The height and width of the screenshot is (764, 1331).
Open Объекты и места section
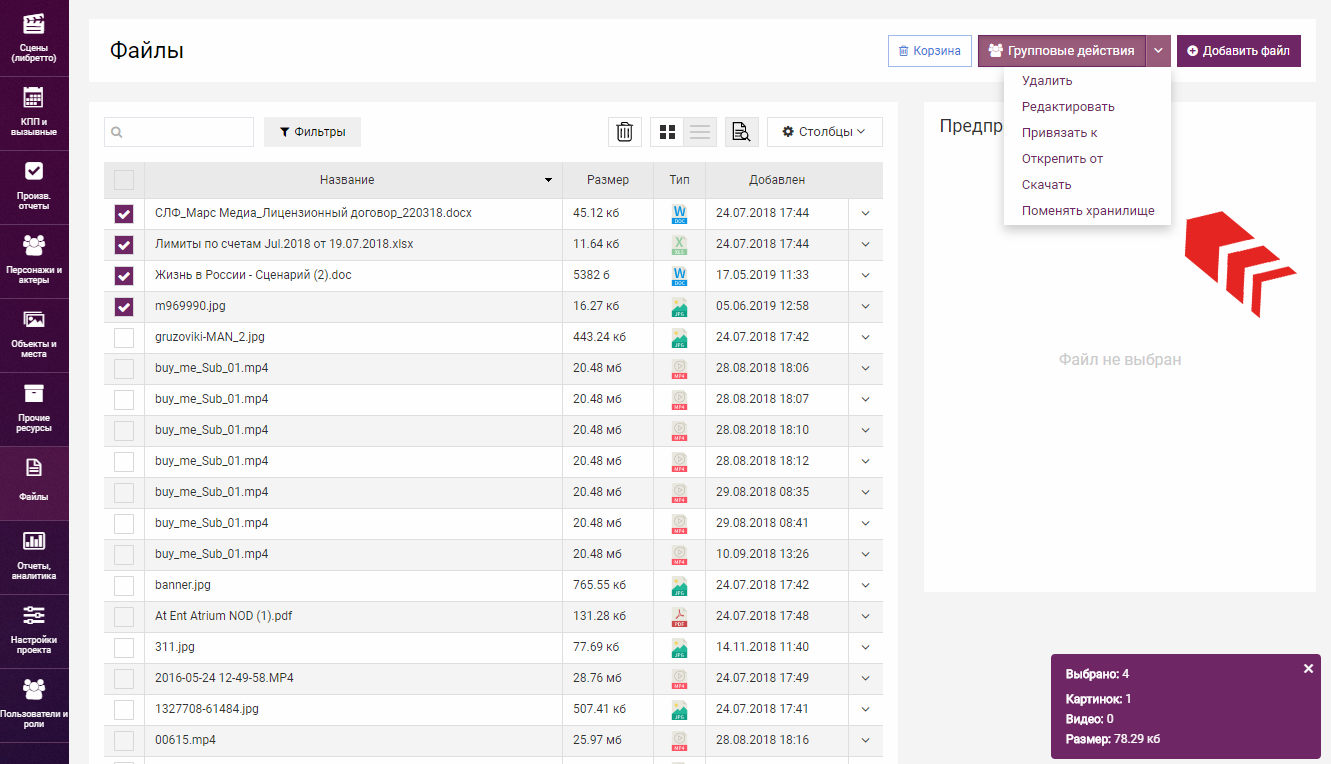34,335
